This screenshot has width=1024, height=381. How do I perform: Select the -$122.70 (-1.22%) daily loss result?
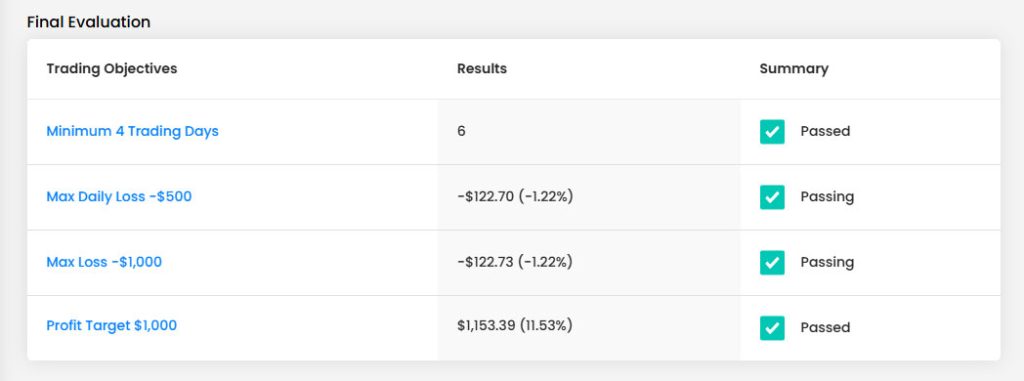point(515,197)
